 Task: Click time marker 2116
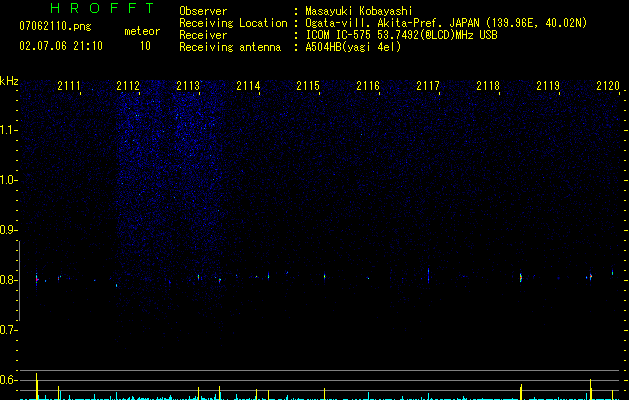(368, 85)
